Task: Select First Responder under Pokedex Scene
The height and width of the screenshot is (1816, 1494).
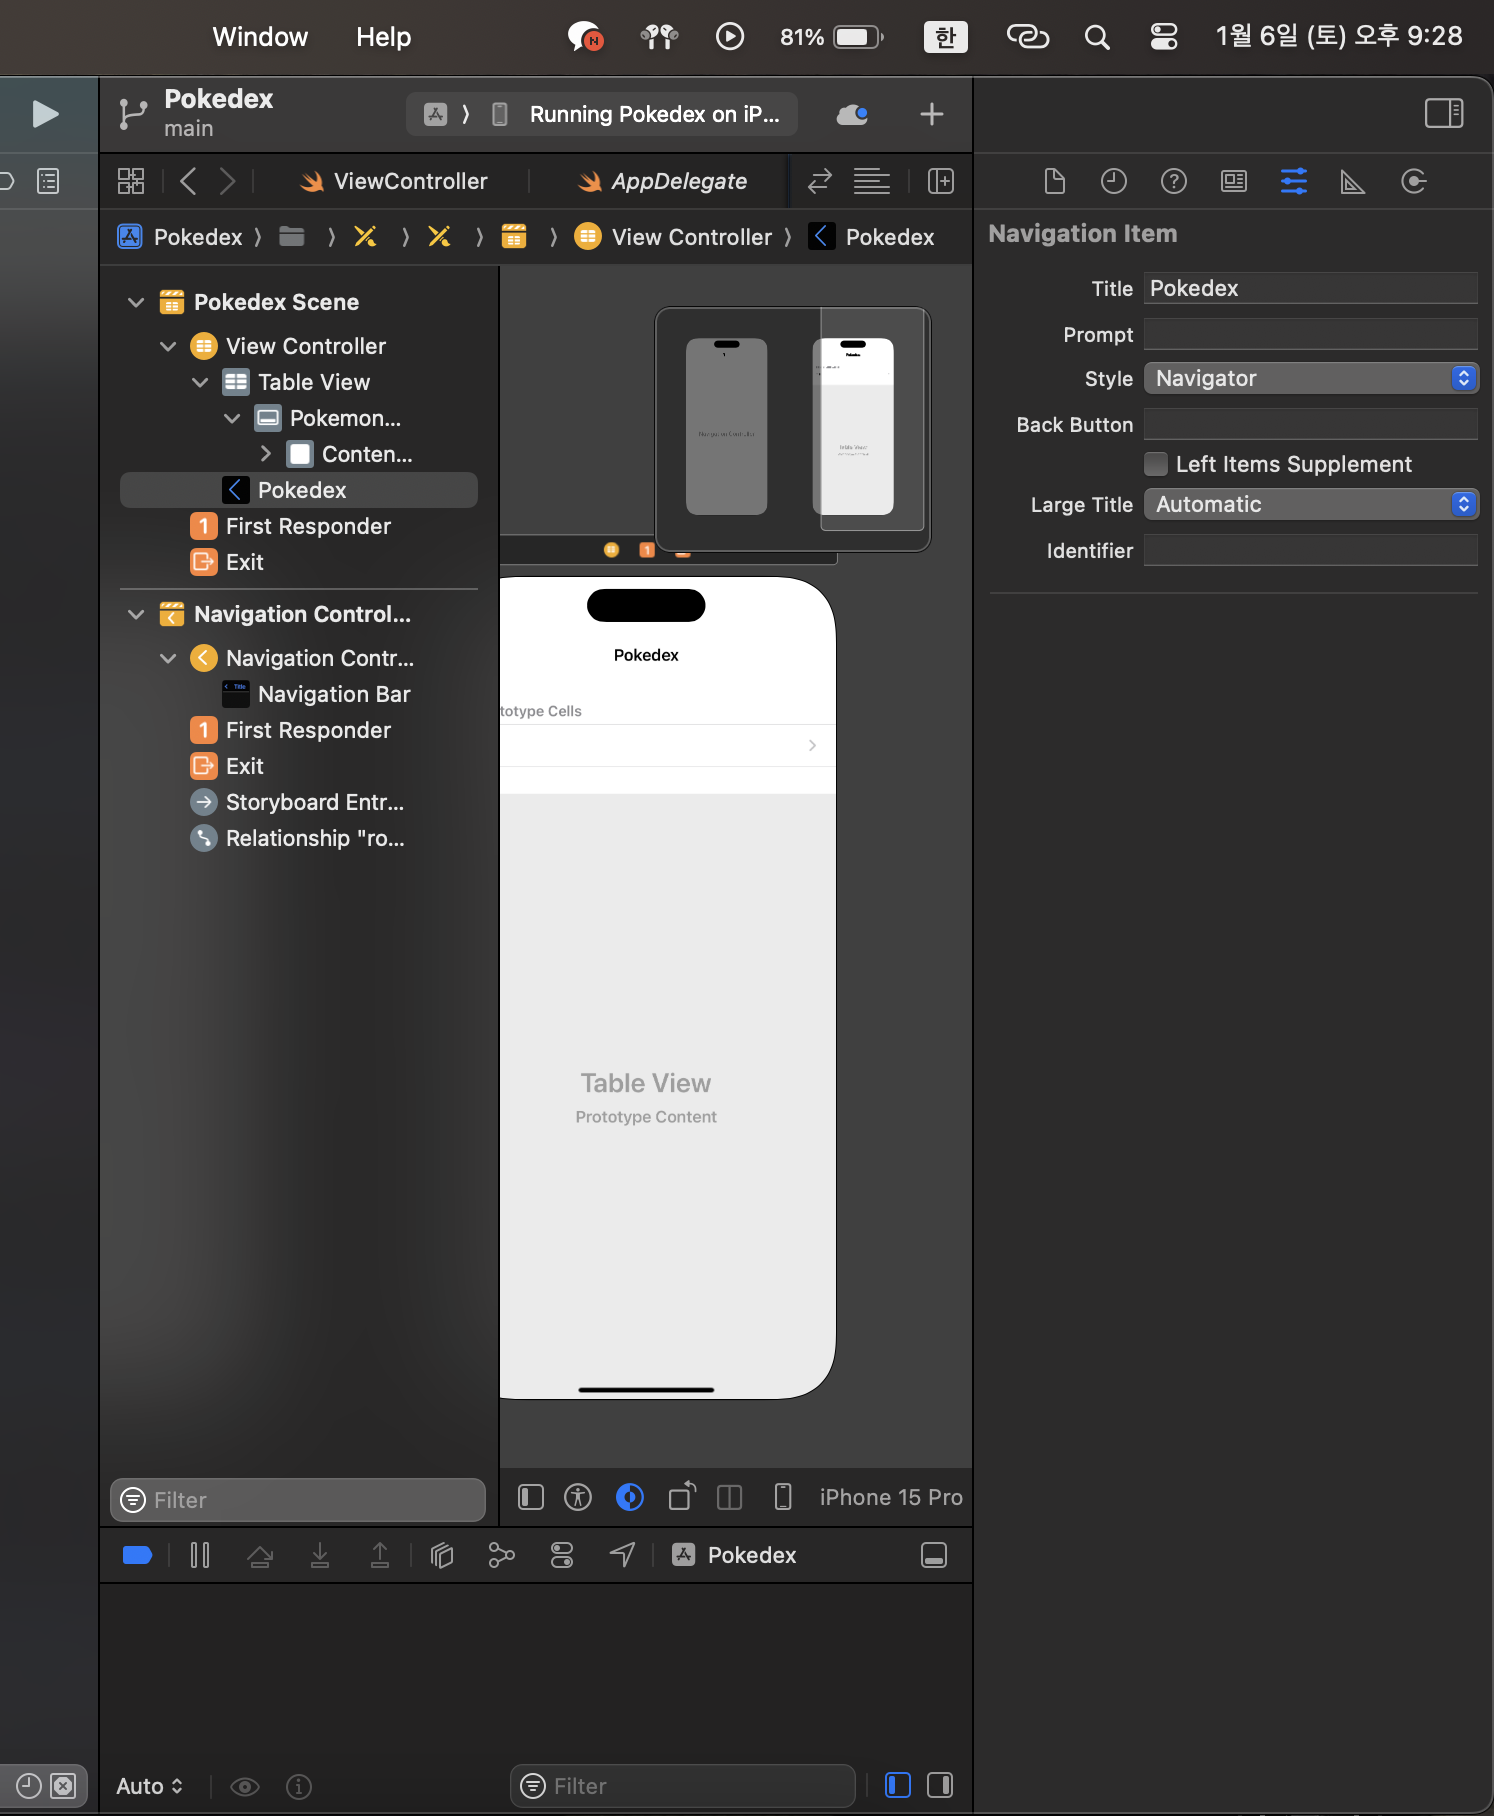Action: click(x=298, y=526)
